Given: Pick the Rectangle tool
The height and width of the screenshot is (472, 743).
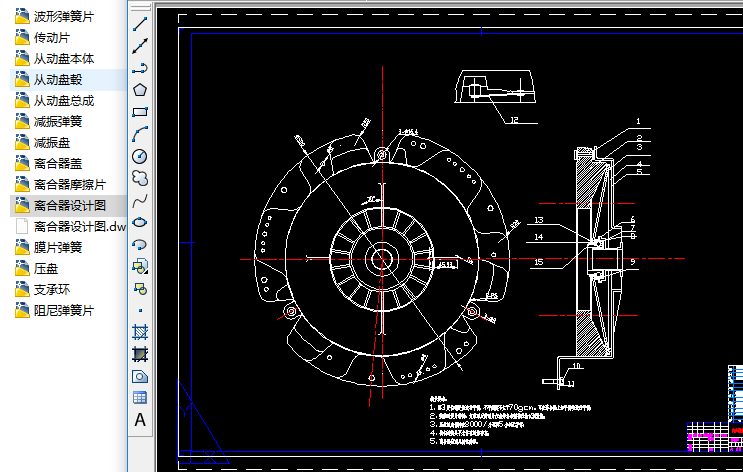Looking at the screenshot, I should (x=140, y=112).
